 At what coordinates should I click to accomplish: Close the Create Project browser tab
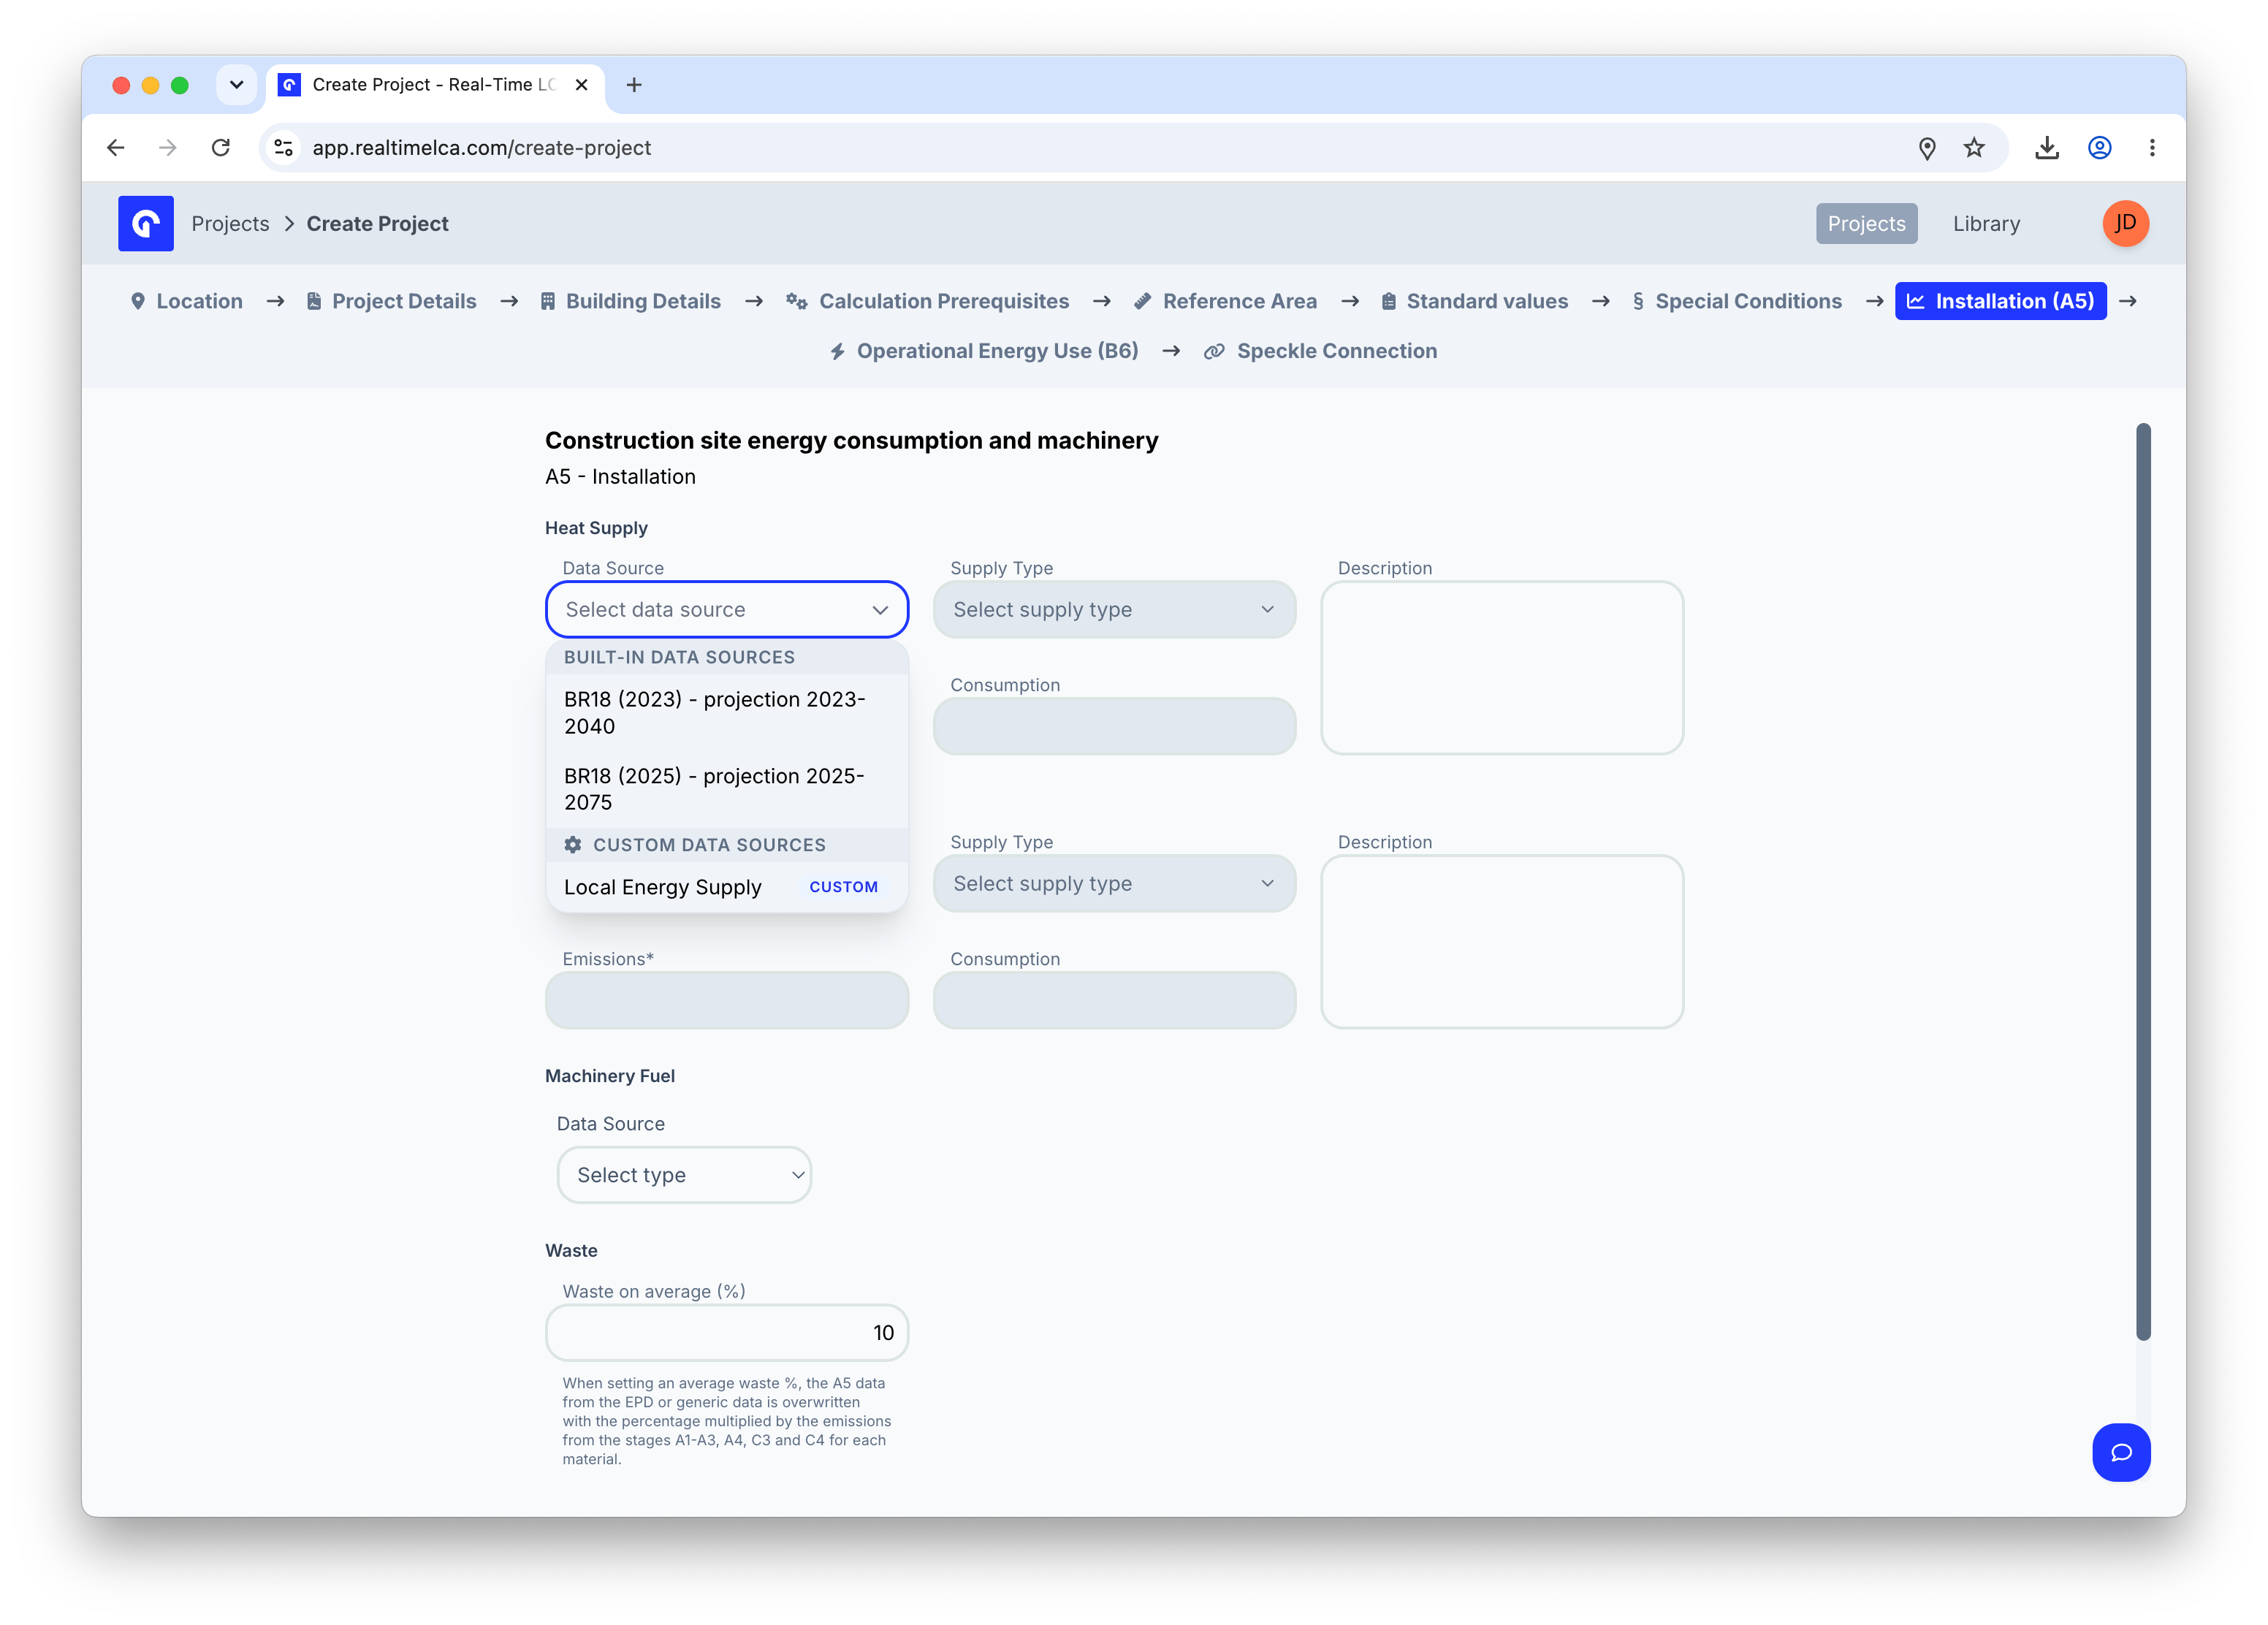coord(581,85)
